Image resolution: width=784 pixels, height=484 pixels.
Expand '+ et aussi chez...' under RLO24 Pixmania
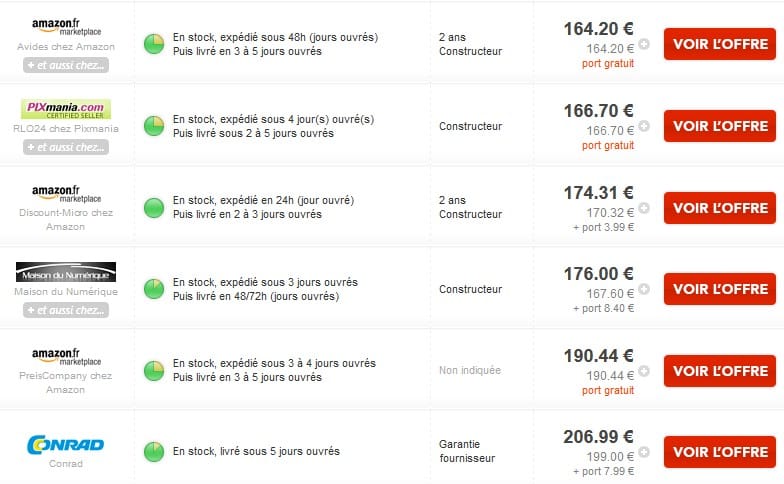tap(66, 147)
